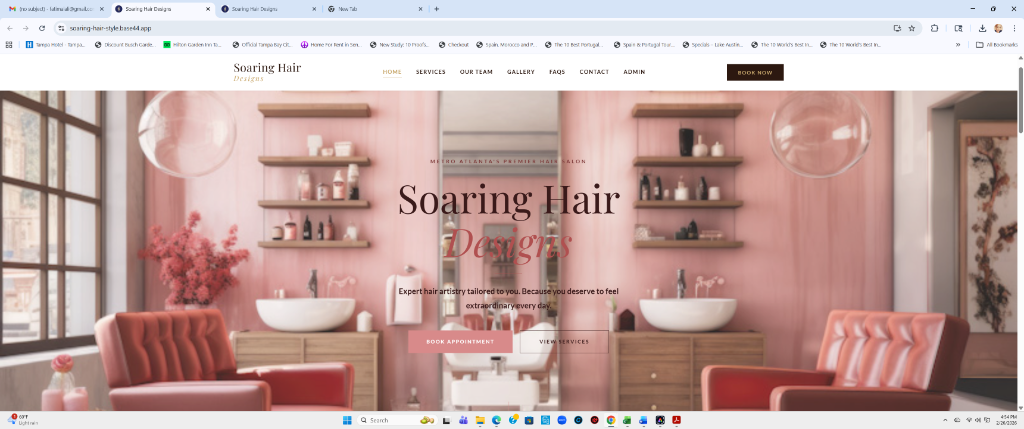Open the Checkout bookmark
1024x429 pixels.
tap(454, 44)
